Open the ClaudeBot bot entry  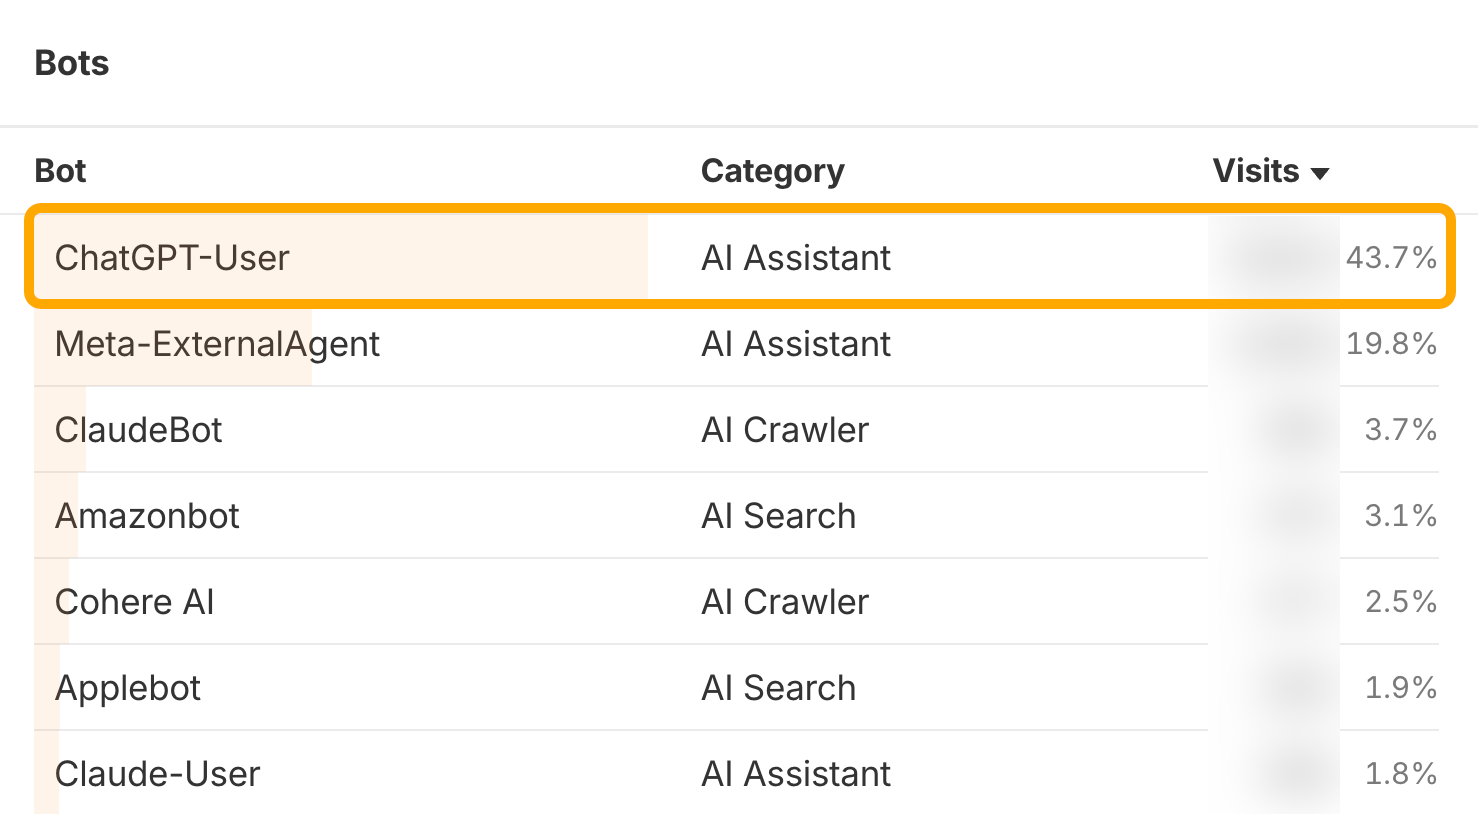pyautogui.click(x=139, y=430)
